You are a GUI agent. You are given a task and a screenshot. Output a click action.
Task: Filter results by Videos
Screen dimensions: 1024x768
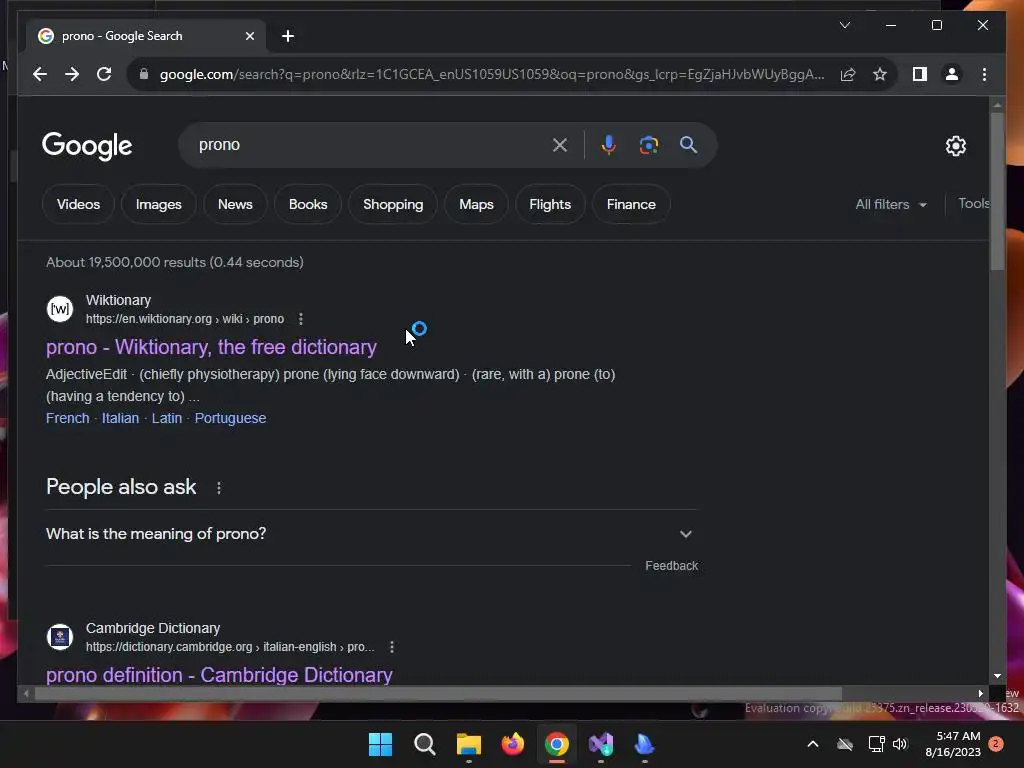point(78,204)
